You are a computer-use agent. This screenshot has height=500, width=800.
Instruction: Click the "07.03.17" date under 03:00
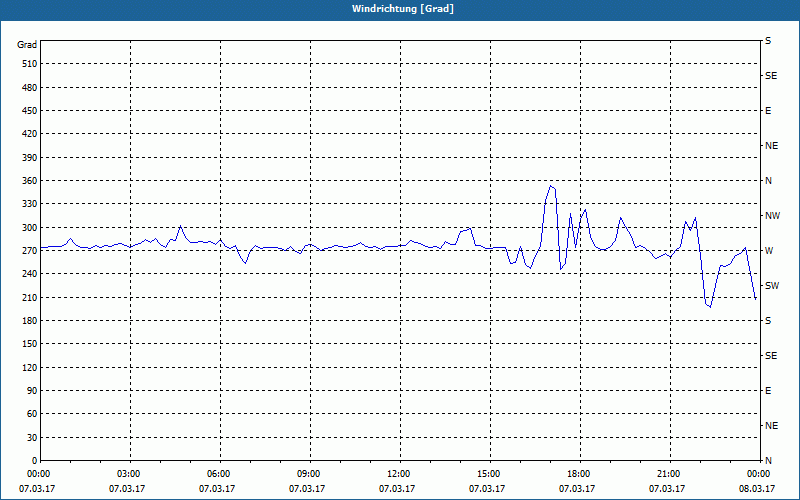(x=127, y=489)
